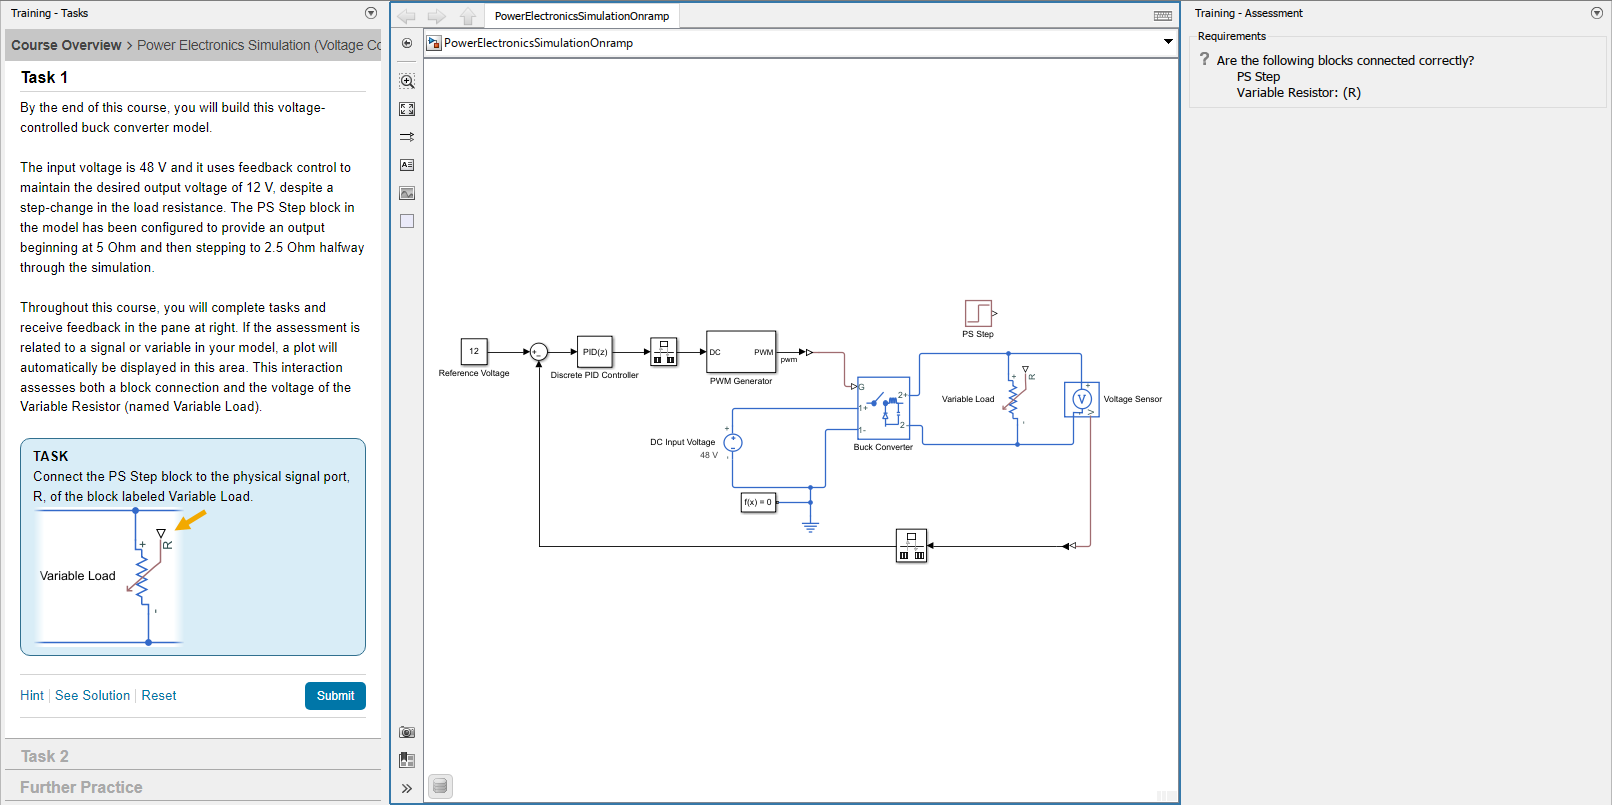The height and width of the screenshot is (805, 1612).
Task: Click the model data database badge
Action: pos(440,786)
